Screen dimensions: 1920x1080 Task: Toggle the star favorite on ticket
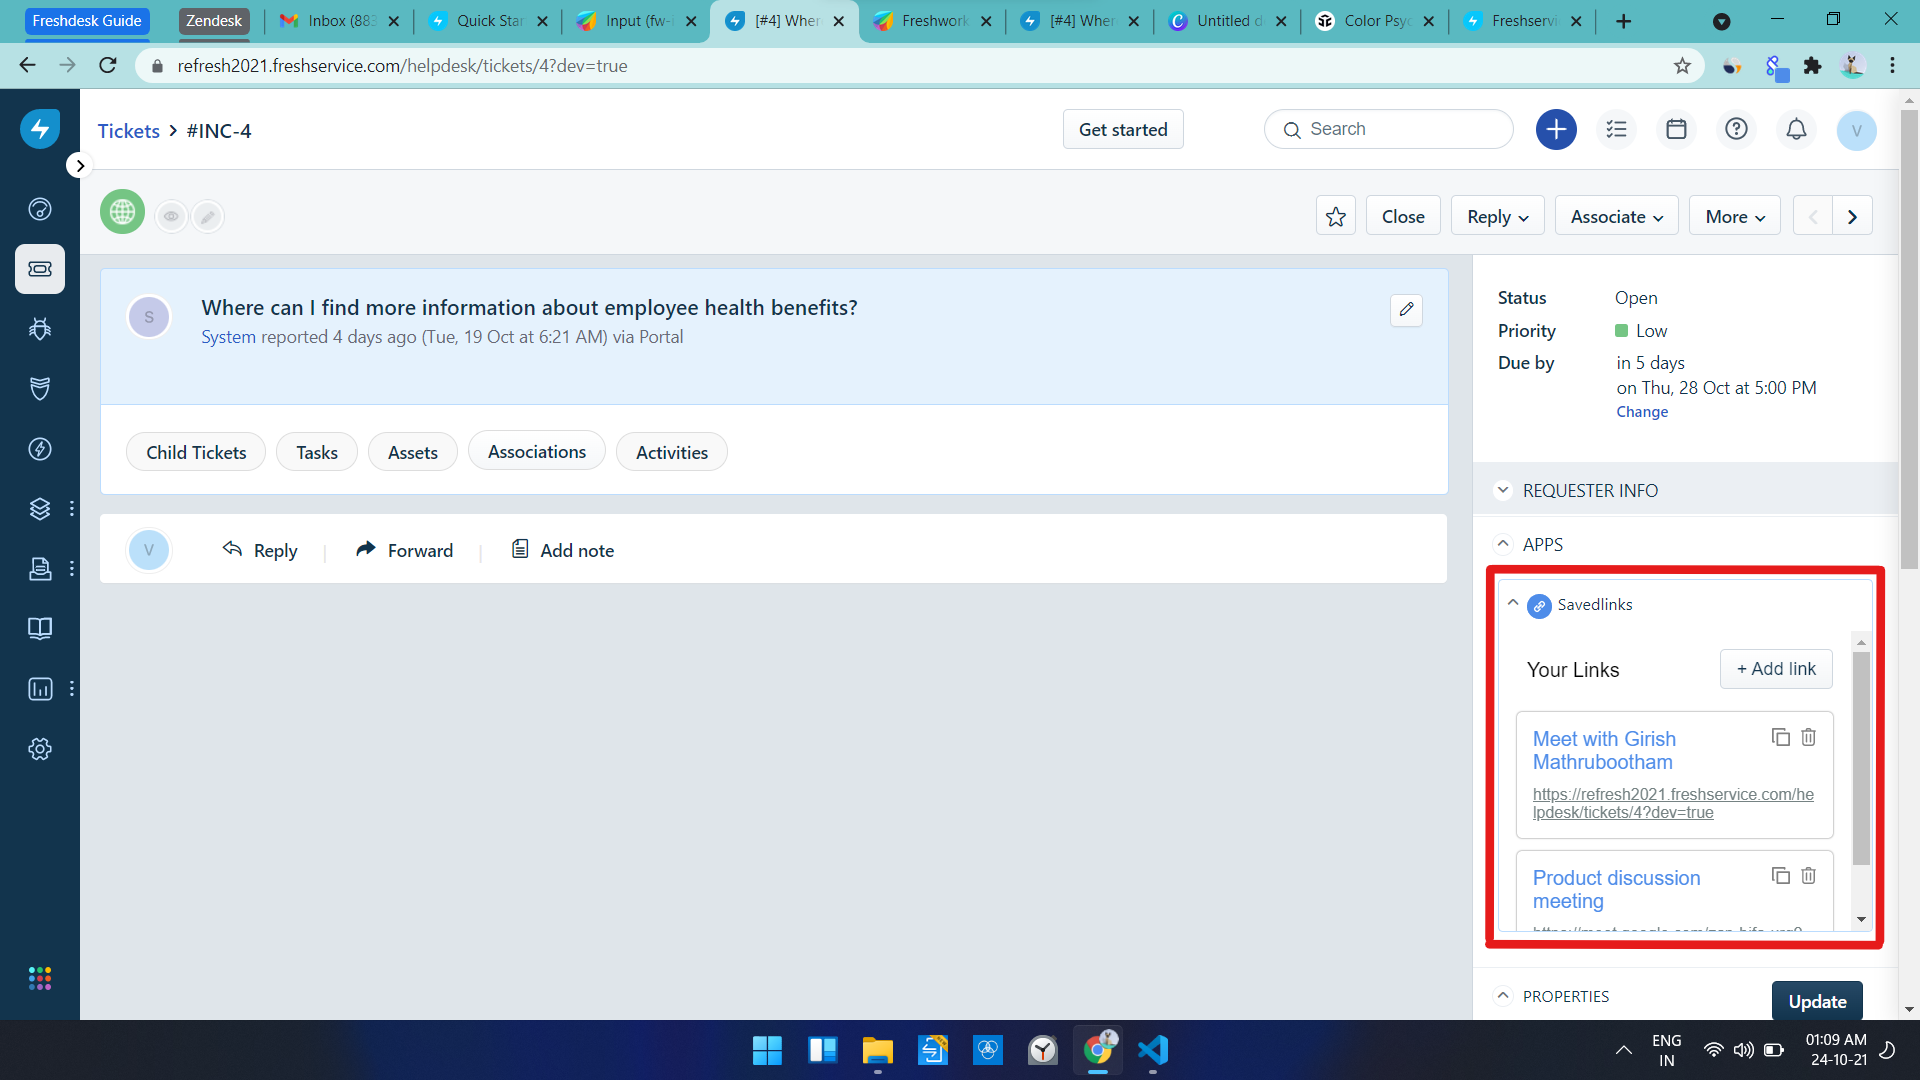point(1335,216)
